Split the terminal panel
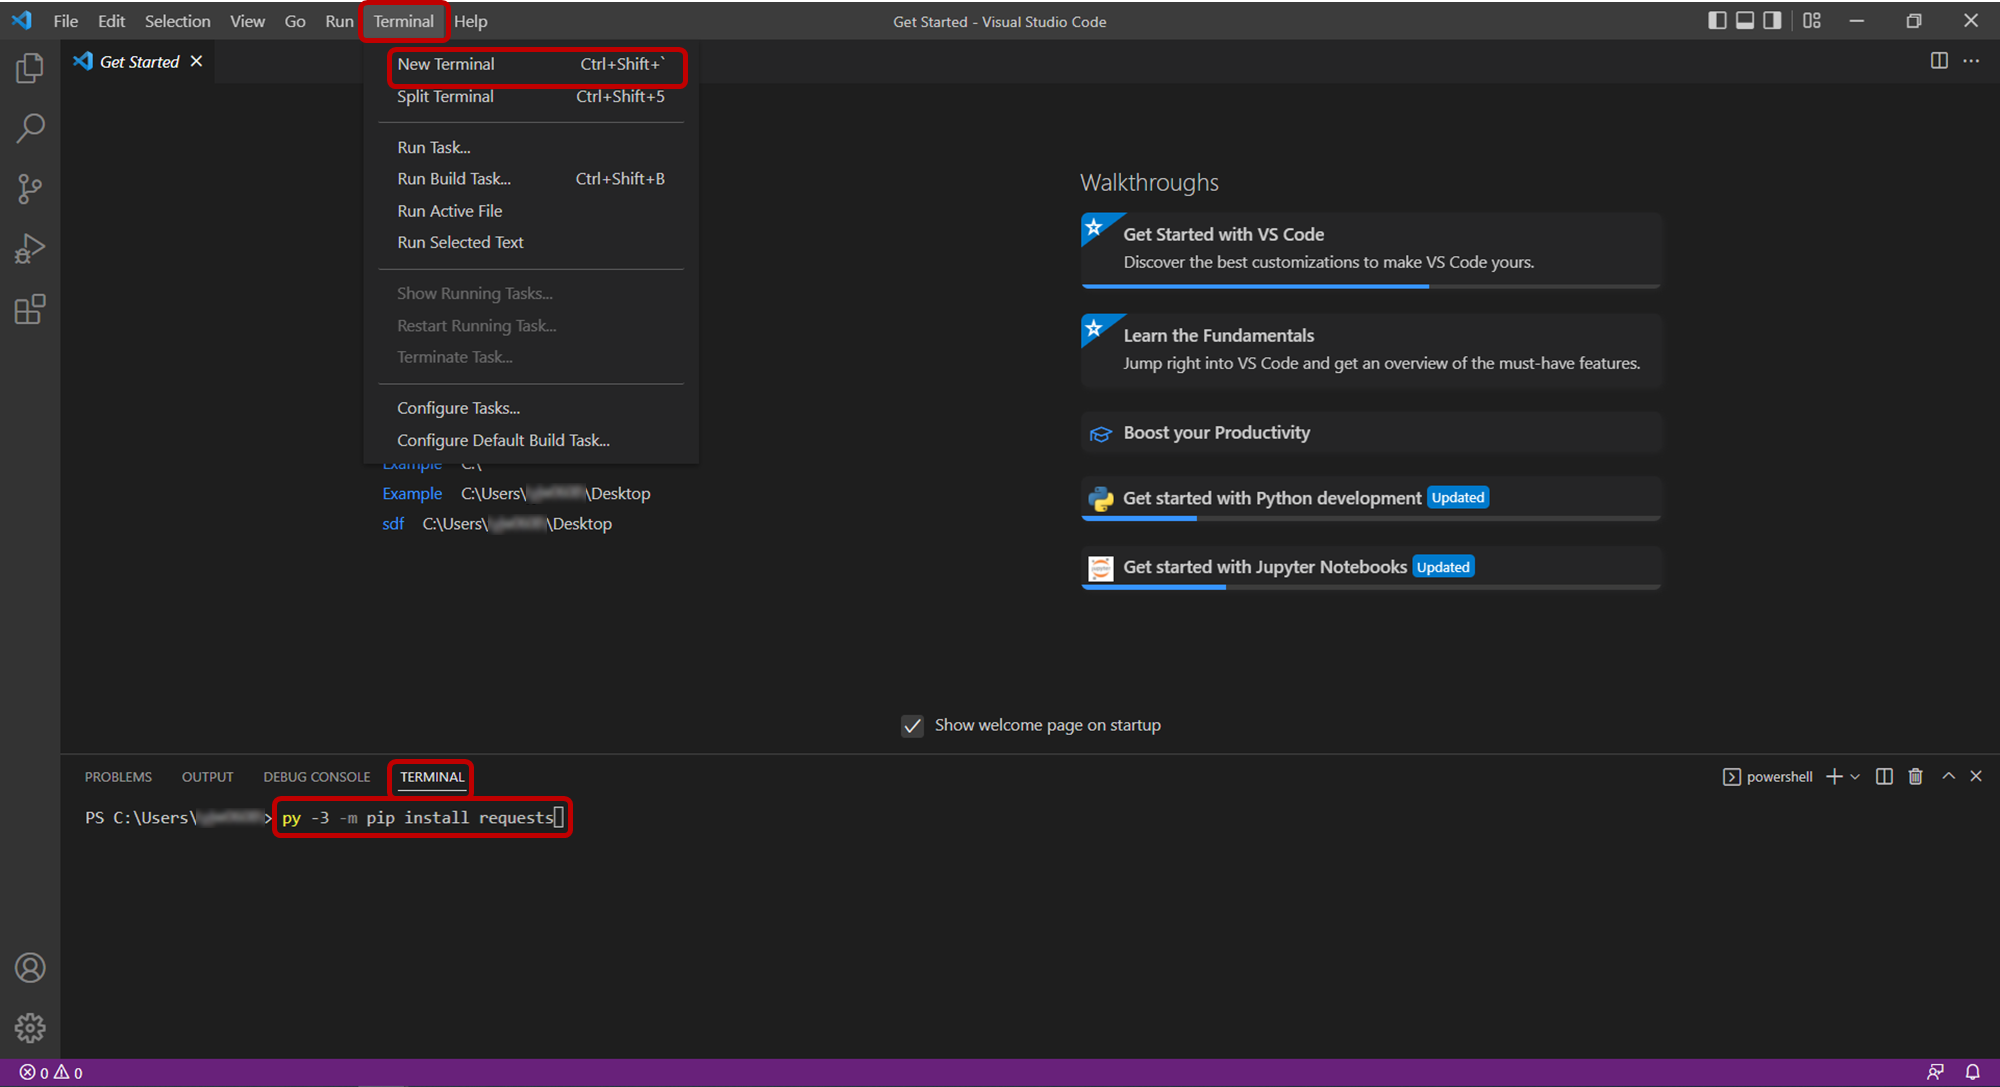This screenshot has width=2000, height=1087. (x=1884, y=776)
